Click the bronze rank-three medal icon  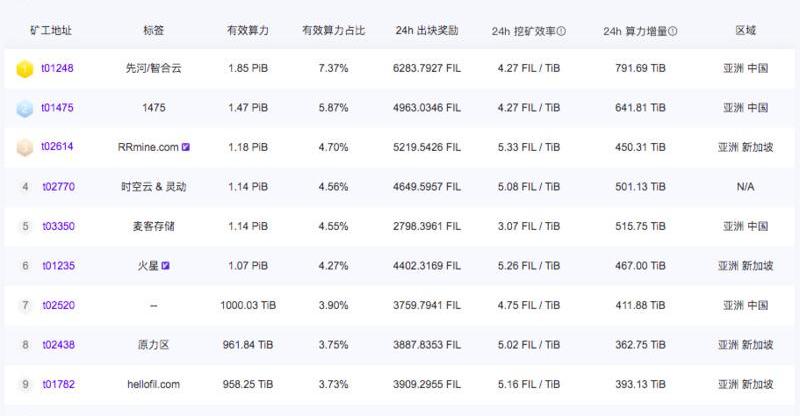pos(24,148)
